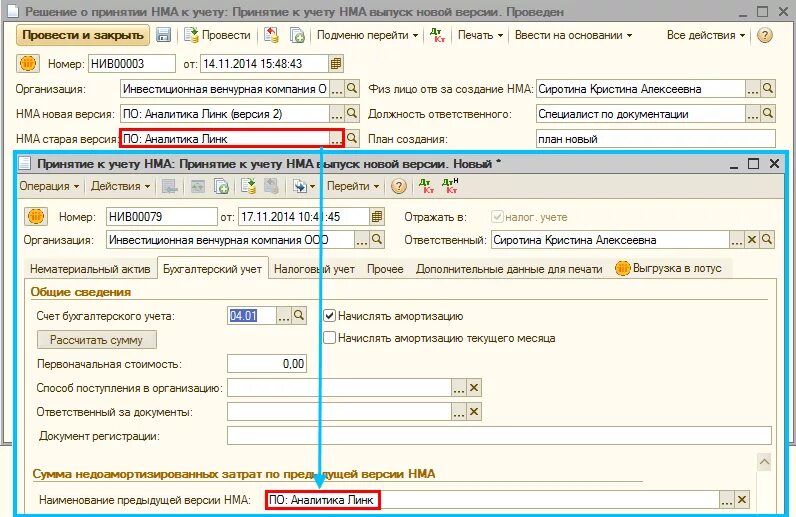Clear Способ поступления в организацию field
The image size is (796, 517).
[474, 388]
